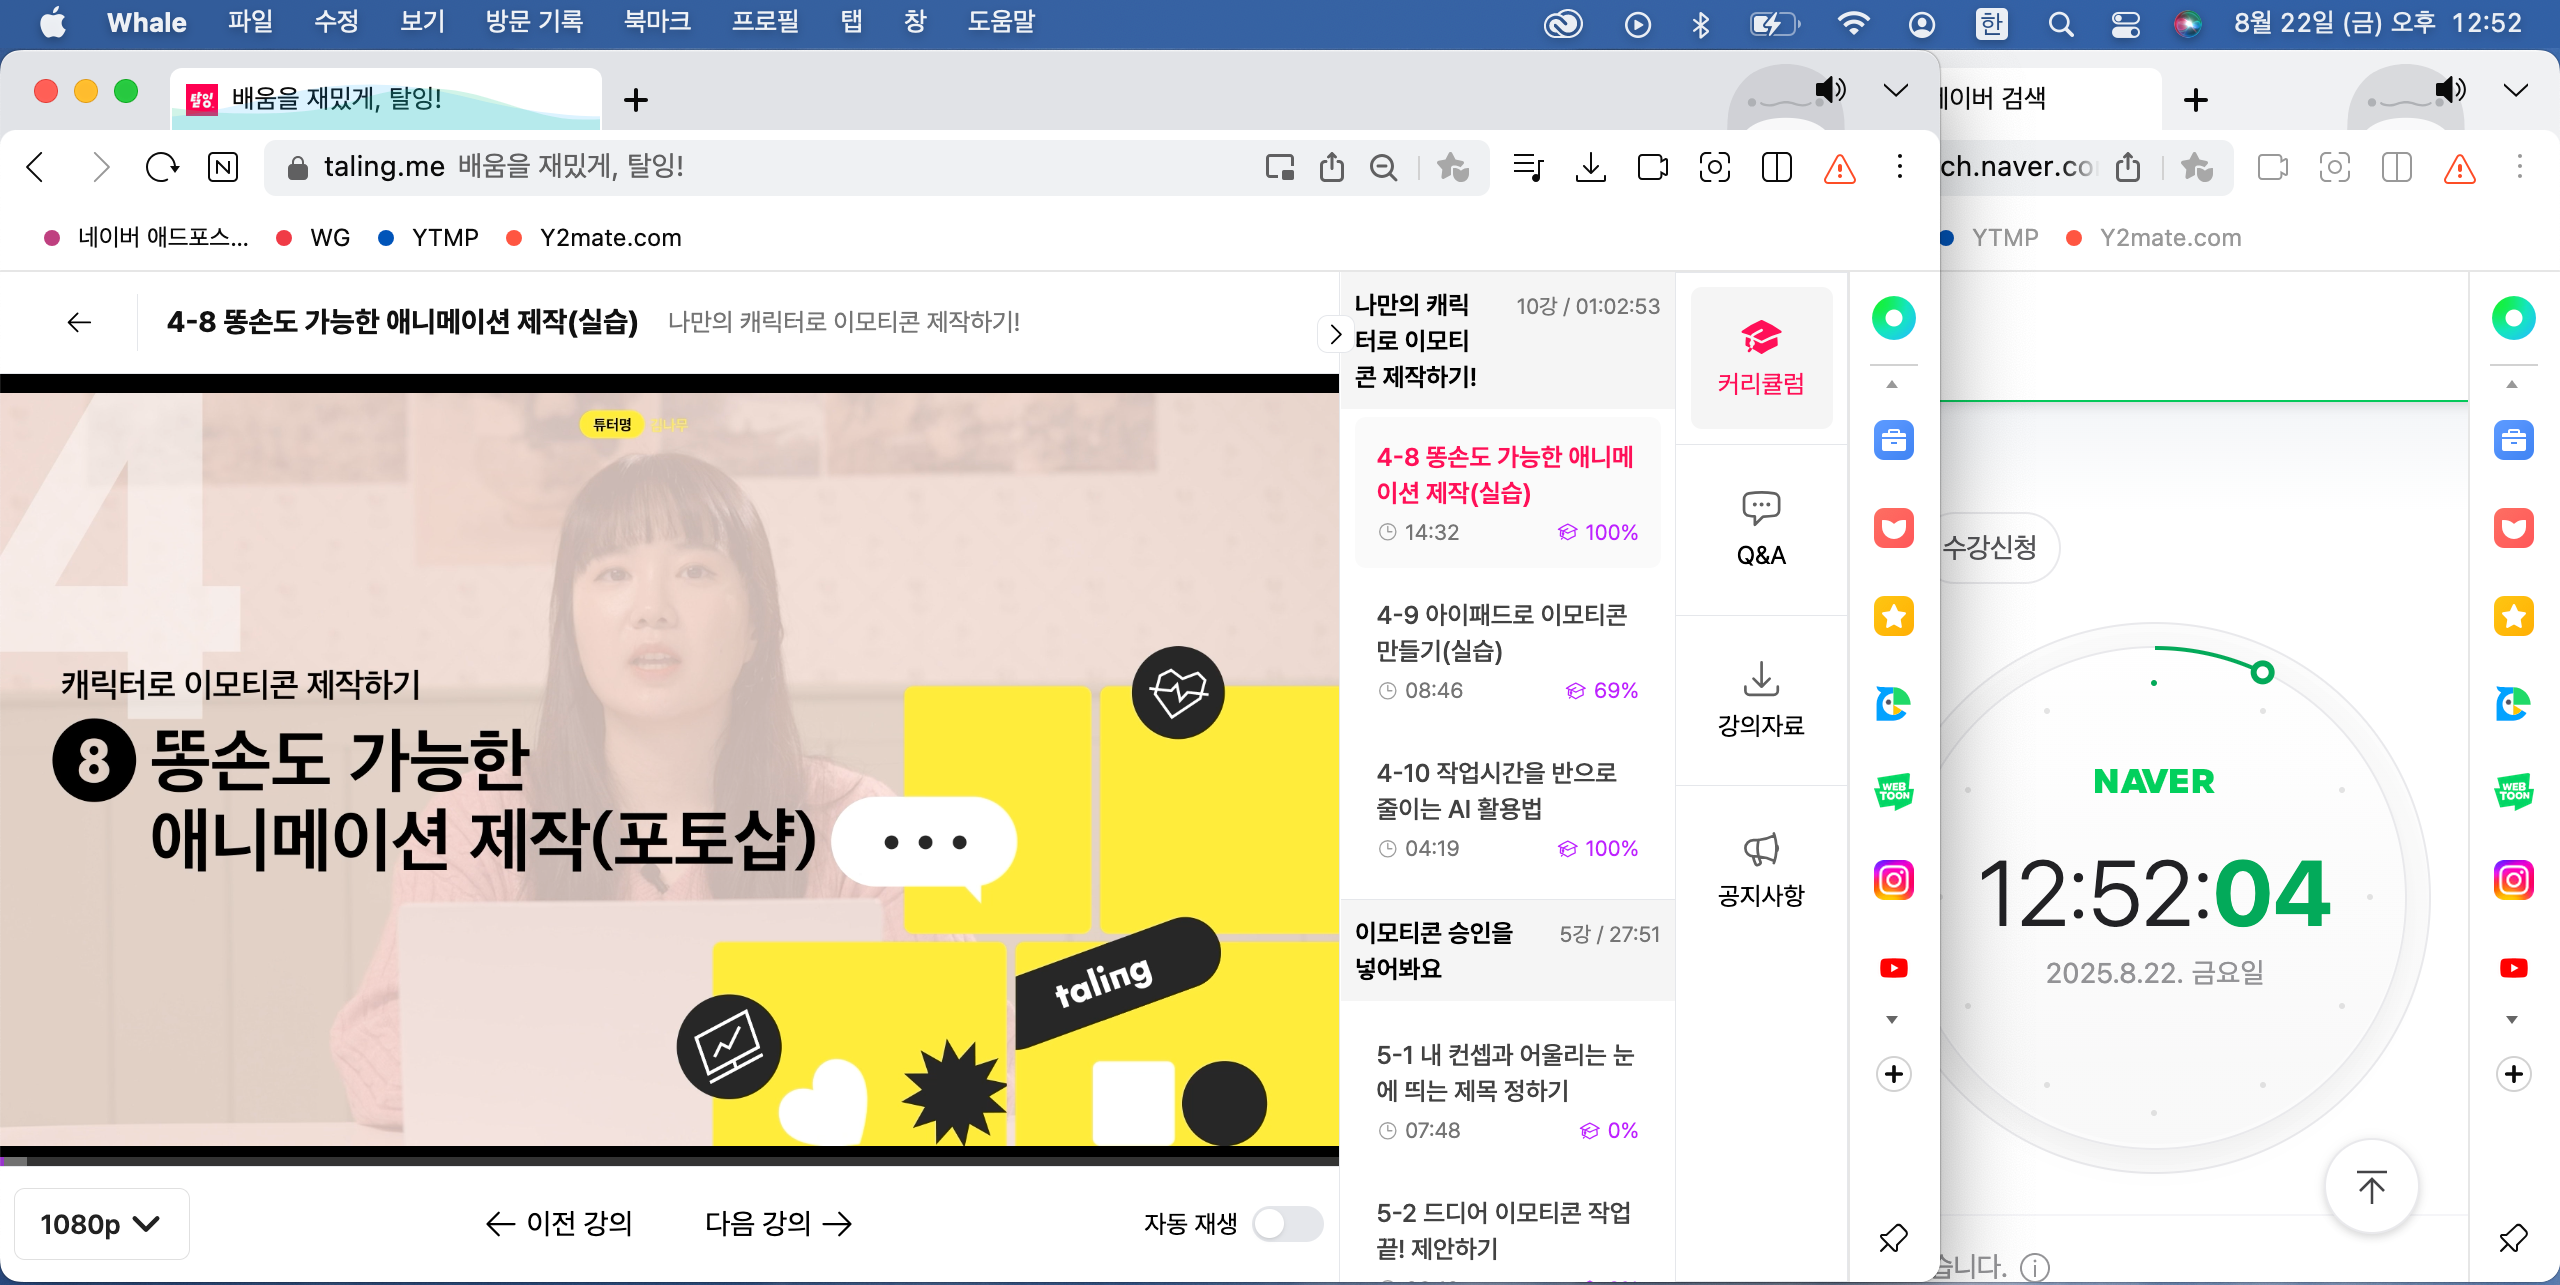
Task: Open split view icon in toolbar
Action: [1776, 167]
